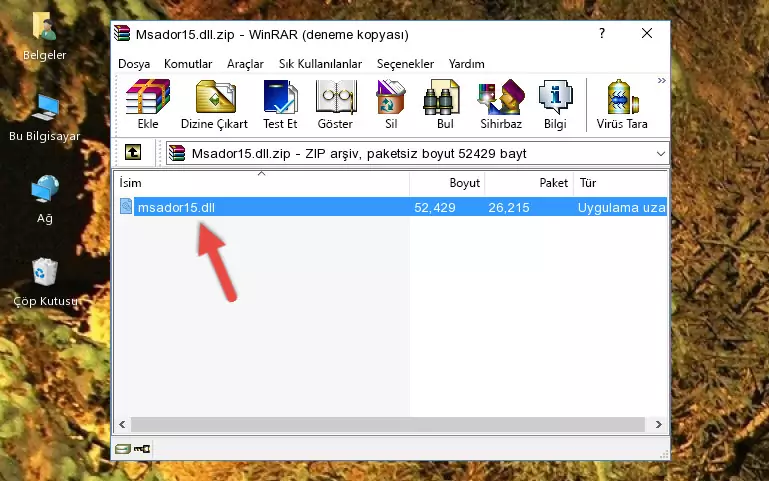Close the WinRAR window
Screen dimensions: 769x481
(647, 33)
